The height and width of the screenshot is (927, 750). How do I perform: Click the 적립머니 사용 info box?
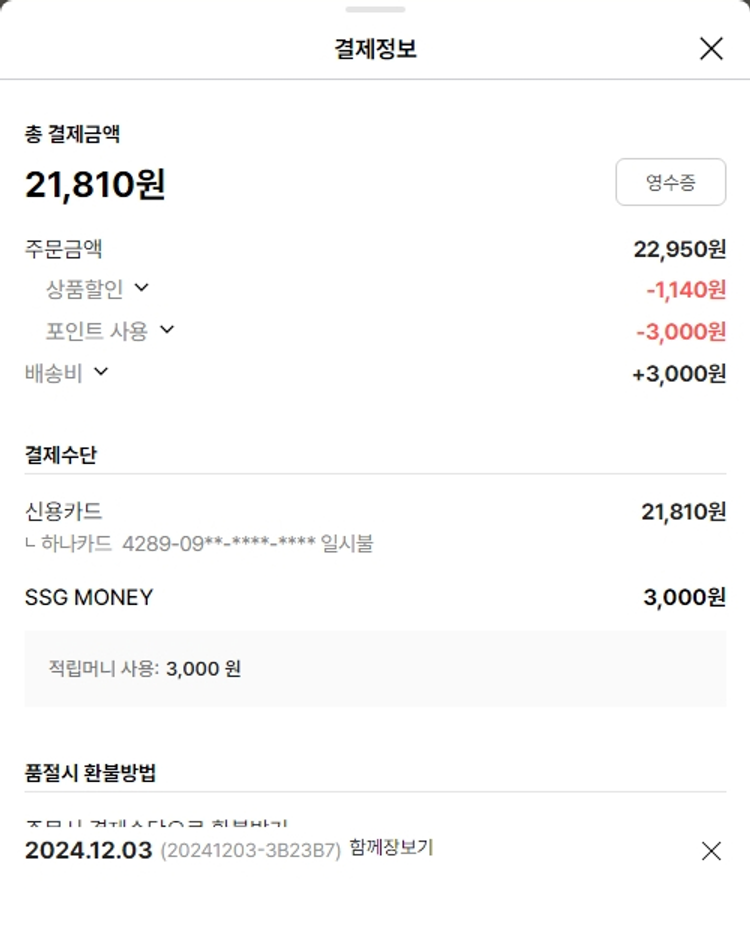point(375,668)
